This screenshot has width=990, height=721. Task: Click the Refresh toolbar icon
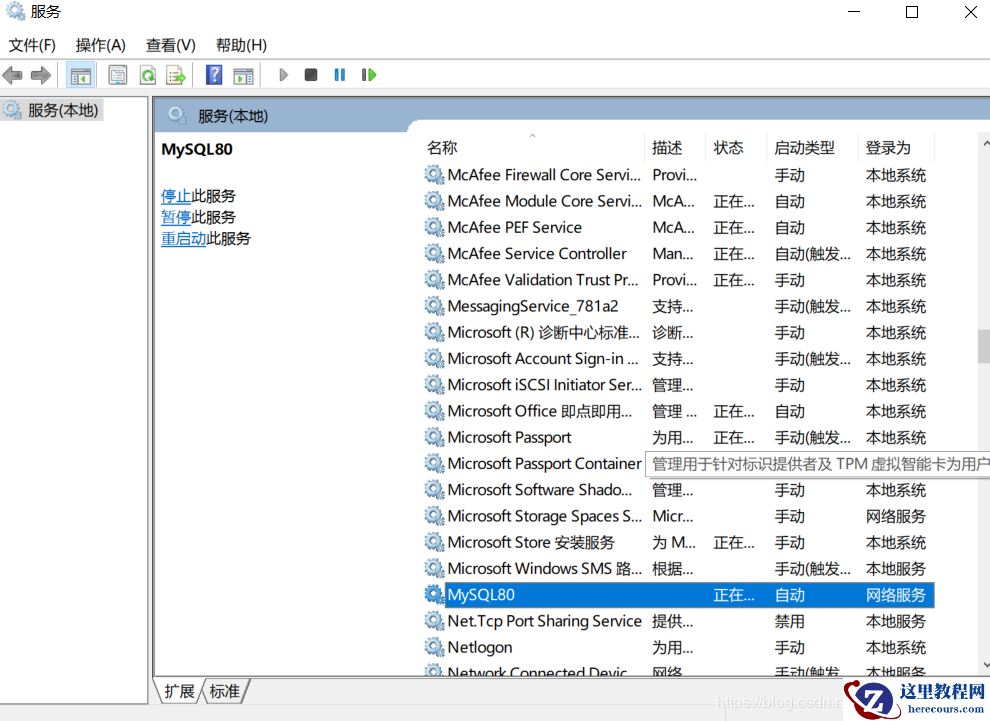tap(148, 76)
